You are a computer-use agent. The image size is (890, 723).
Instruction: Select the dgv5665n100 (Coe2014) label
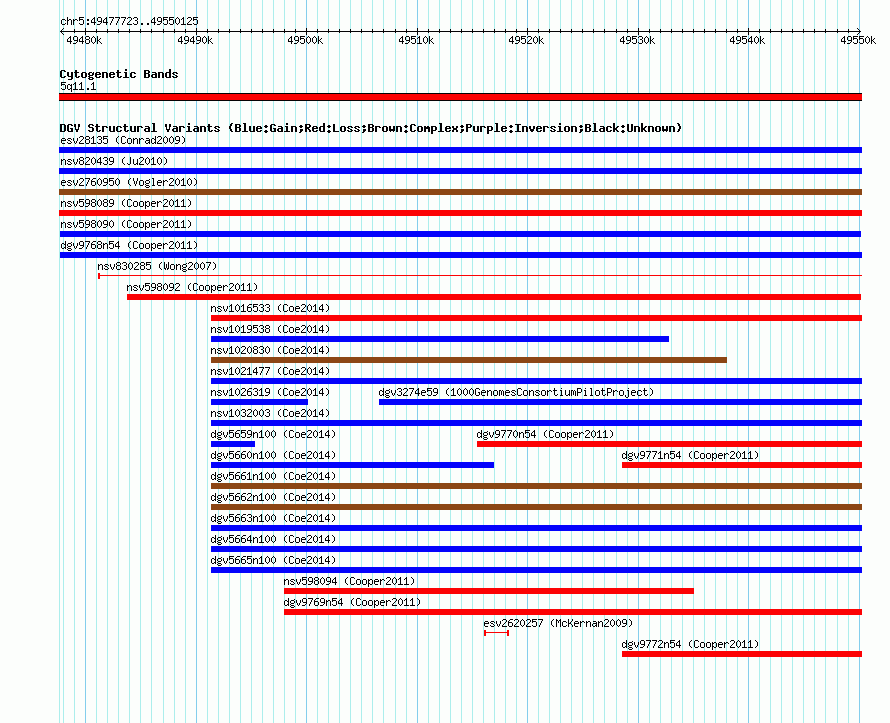click(x=273, y=560)
